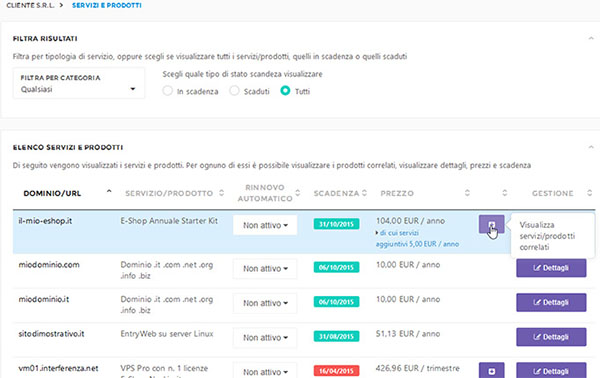Sort table by Gestione column
Screen dimensions: 600x378
pyautogui.click(x=553, y=193)
